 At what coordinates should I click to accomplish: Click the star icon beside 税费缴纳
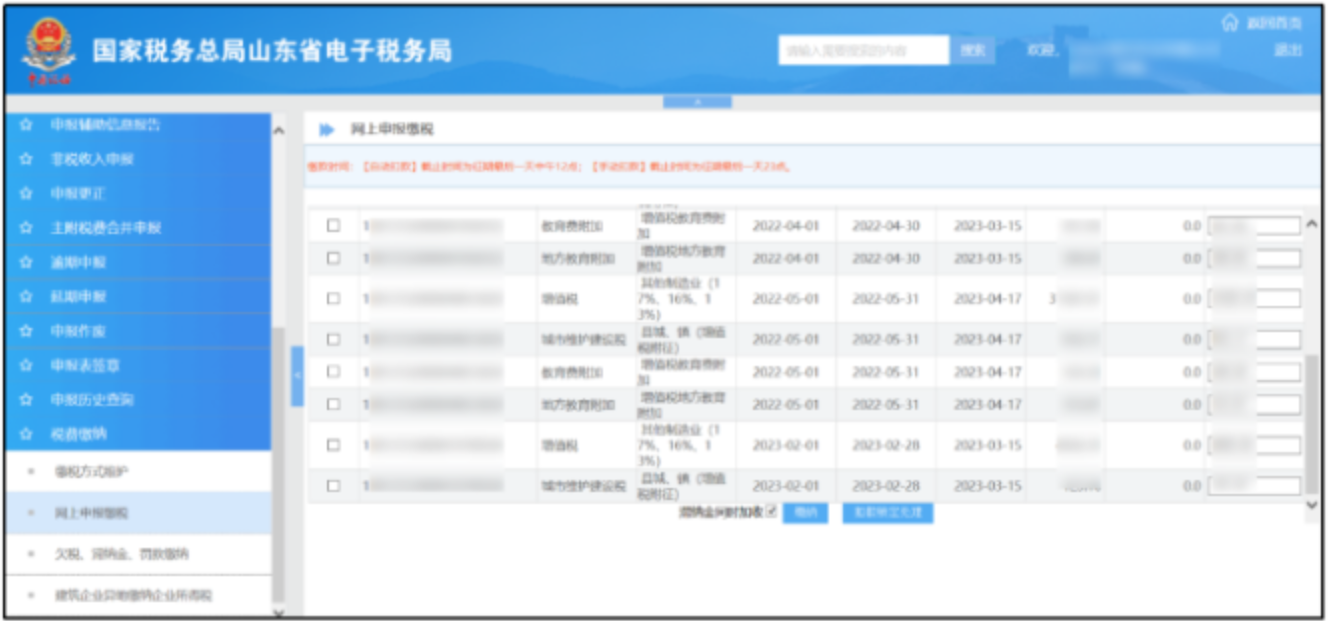pyautogui.click(x=27, y=434)
